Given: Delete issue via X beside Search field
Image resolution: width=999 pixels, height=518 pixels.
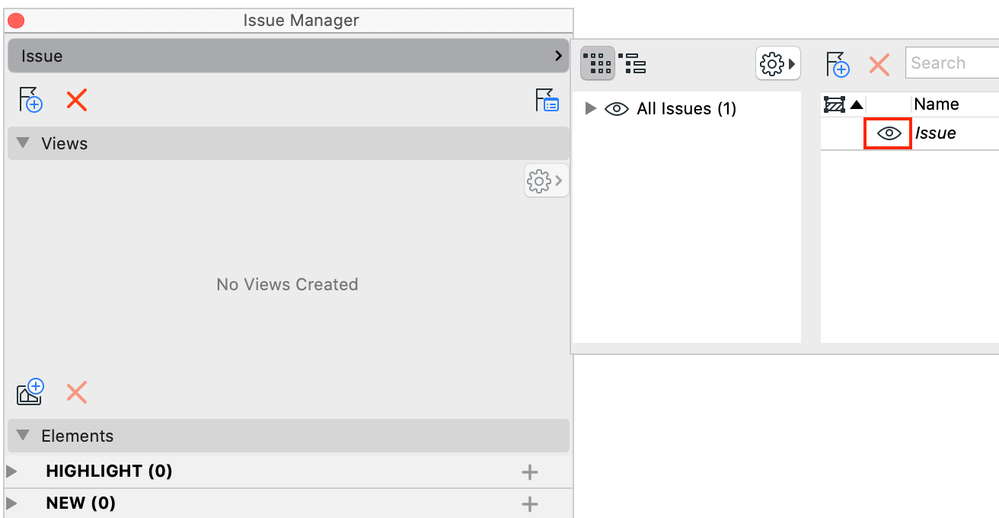Looking at the screenshot, I should pos(879,65).
